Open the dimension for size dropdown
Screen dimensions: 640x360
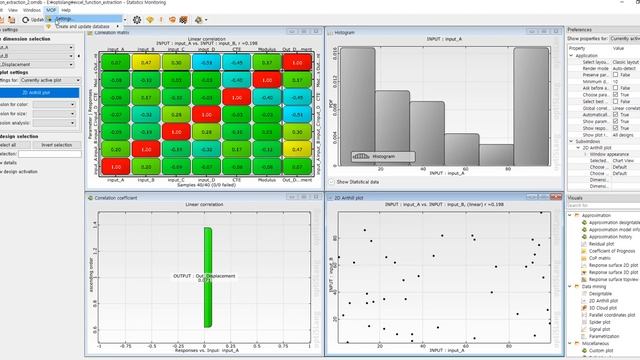coord(54,113)
